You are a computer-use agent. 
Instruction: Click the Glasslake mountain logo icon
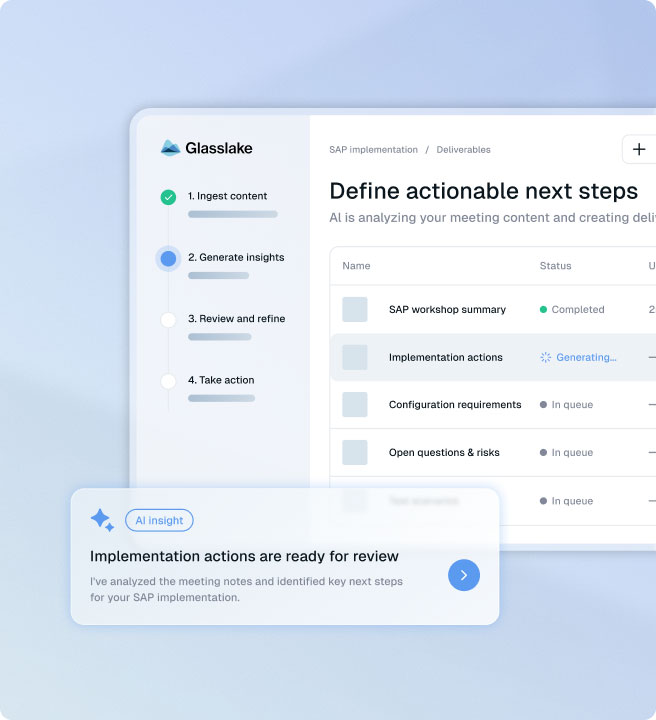pyautogui.click(x=170, y=148)
